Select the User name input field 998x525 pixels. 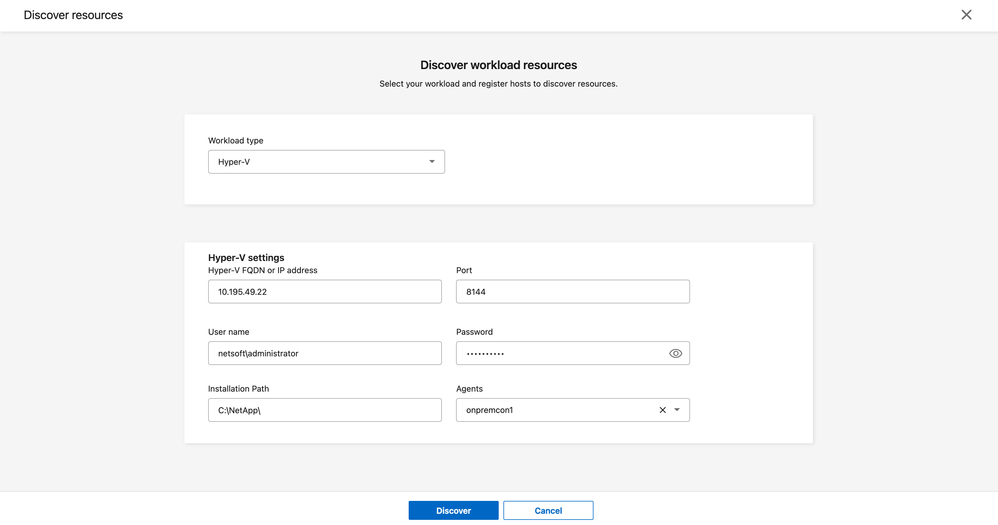click(x=324, y=353)
